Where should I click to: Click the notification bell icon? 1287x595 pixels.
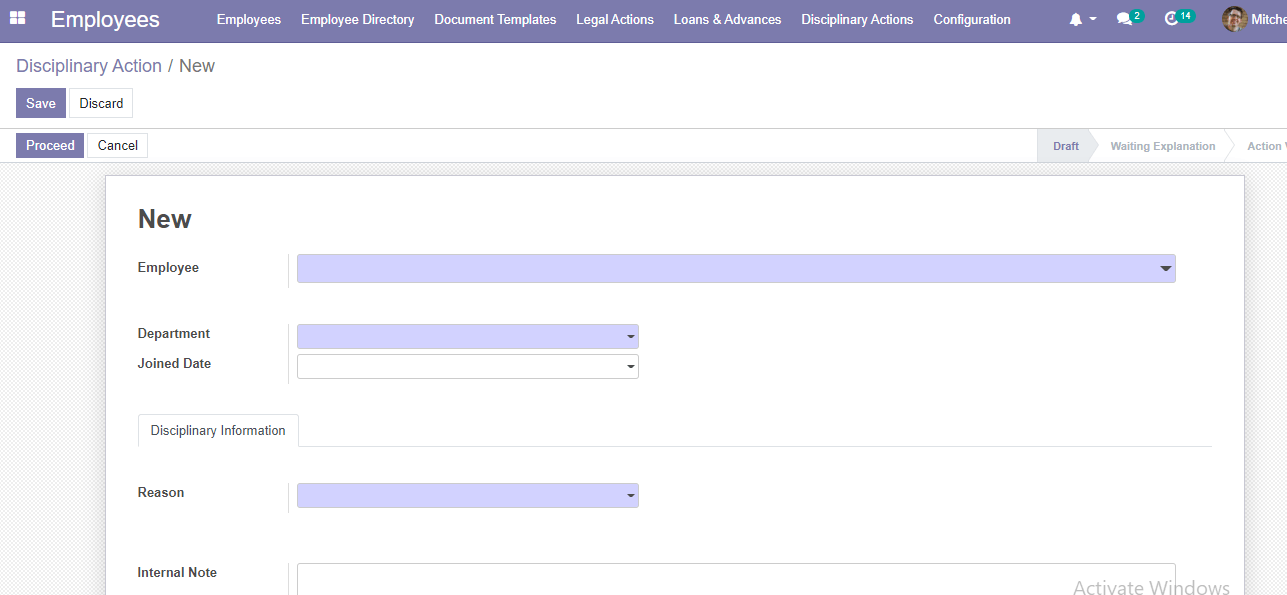coord(1076,20)
